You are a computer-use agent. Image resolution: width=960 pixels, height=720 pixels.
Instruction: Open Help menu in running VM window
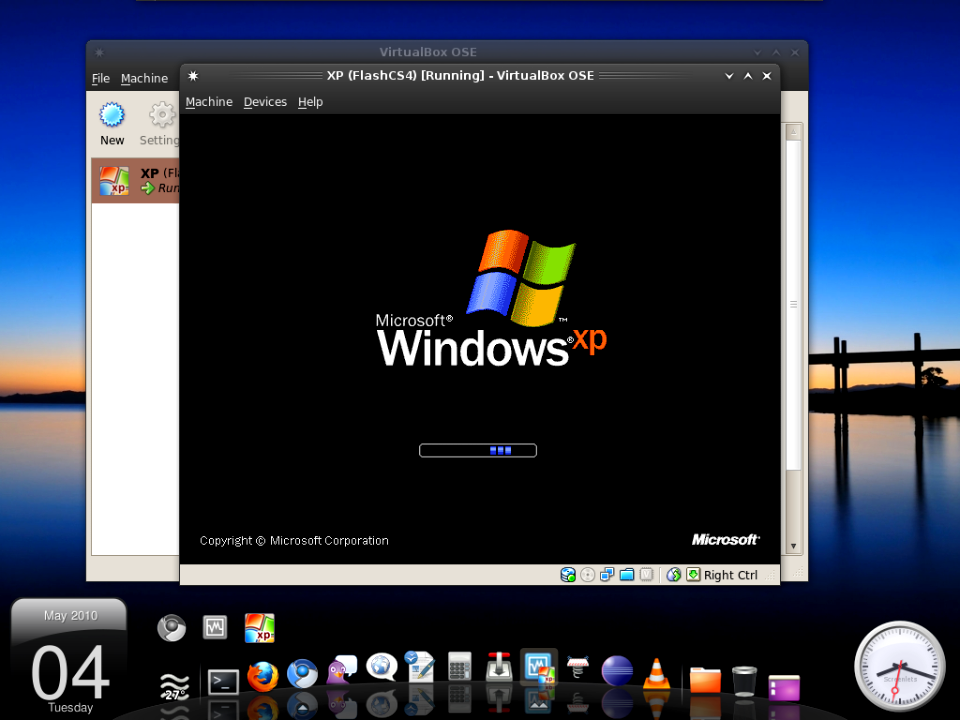pyautogui.click(x=310, y=102)
